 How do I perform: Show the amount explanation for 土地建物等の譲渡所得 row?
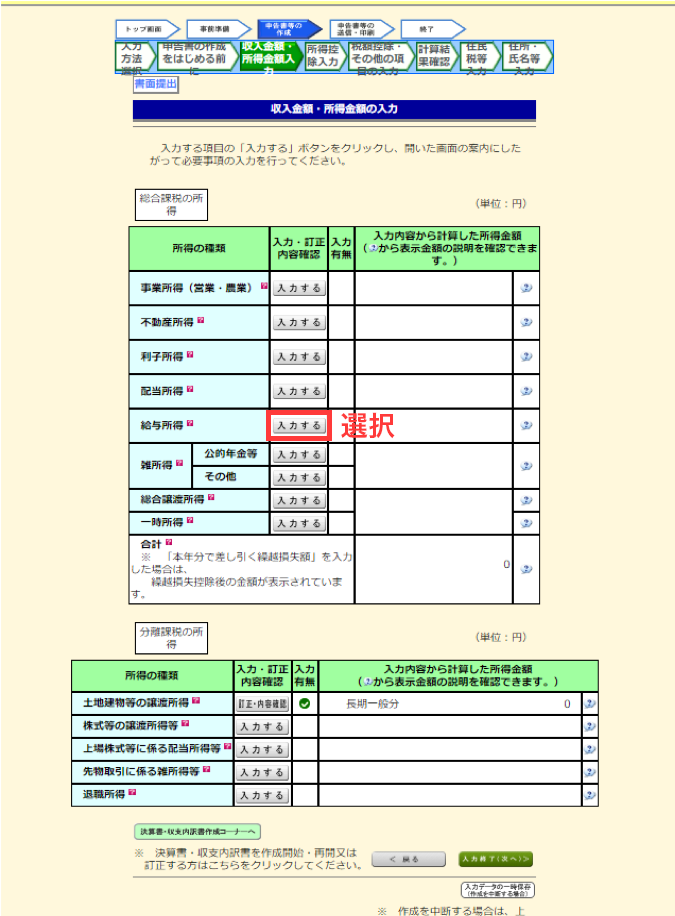point(590,704)
